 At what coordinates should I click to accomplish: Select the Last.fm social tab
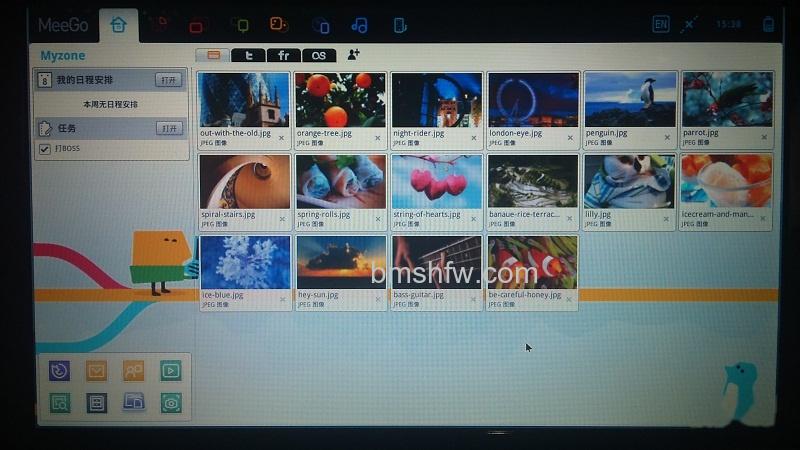click(319, 55)
